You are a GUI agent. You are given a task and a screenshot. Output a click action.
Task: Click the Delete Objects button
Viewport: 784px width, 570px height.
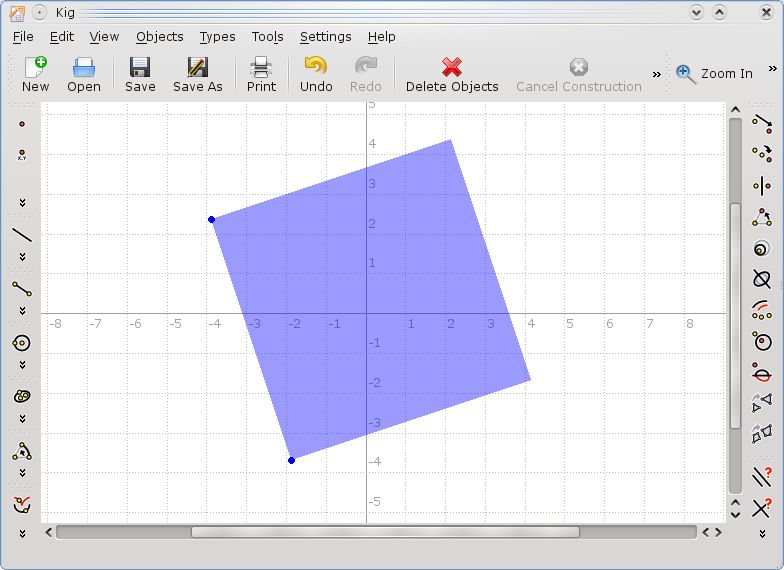click(x=452, y=74)
